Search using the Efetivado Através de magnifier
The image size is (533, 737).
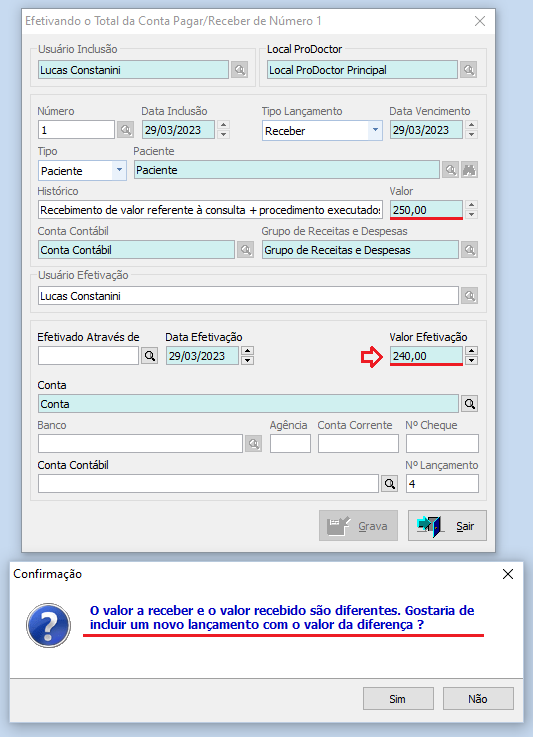pos(149,356)
